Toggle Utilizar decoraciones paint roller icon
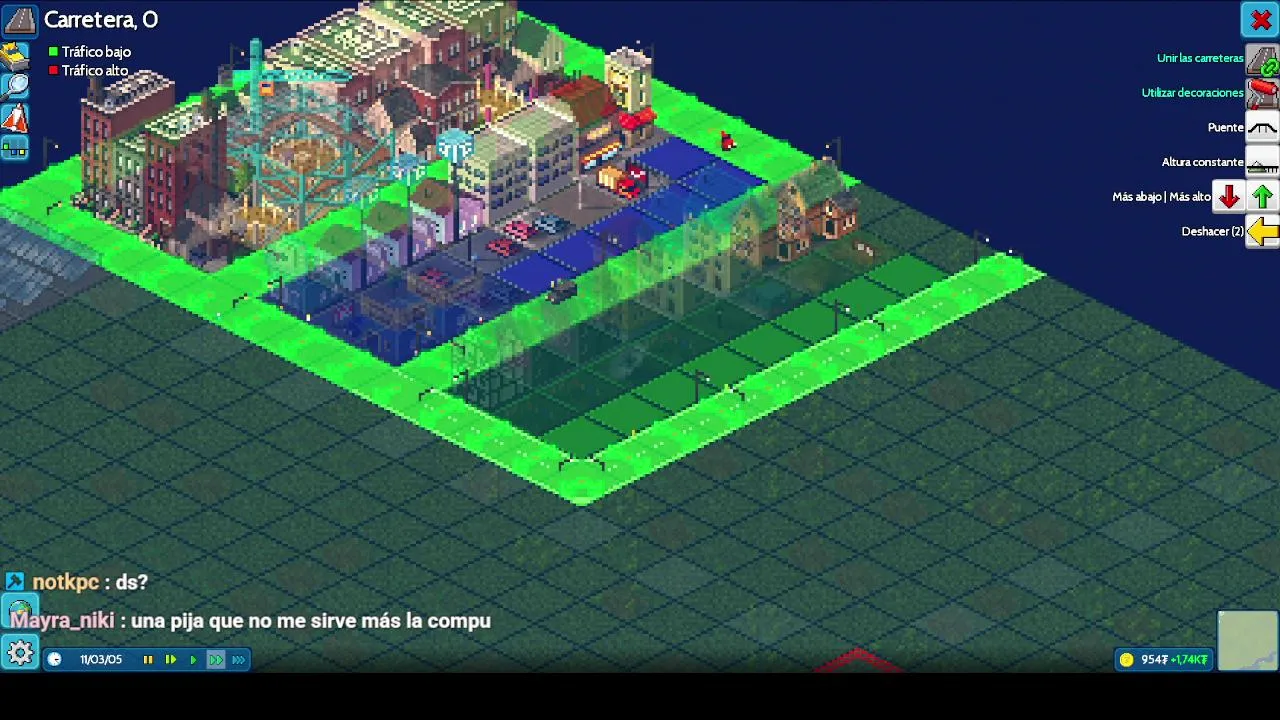The height and width of the screenshot is (720, 1280). pos(1263,93)
